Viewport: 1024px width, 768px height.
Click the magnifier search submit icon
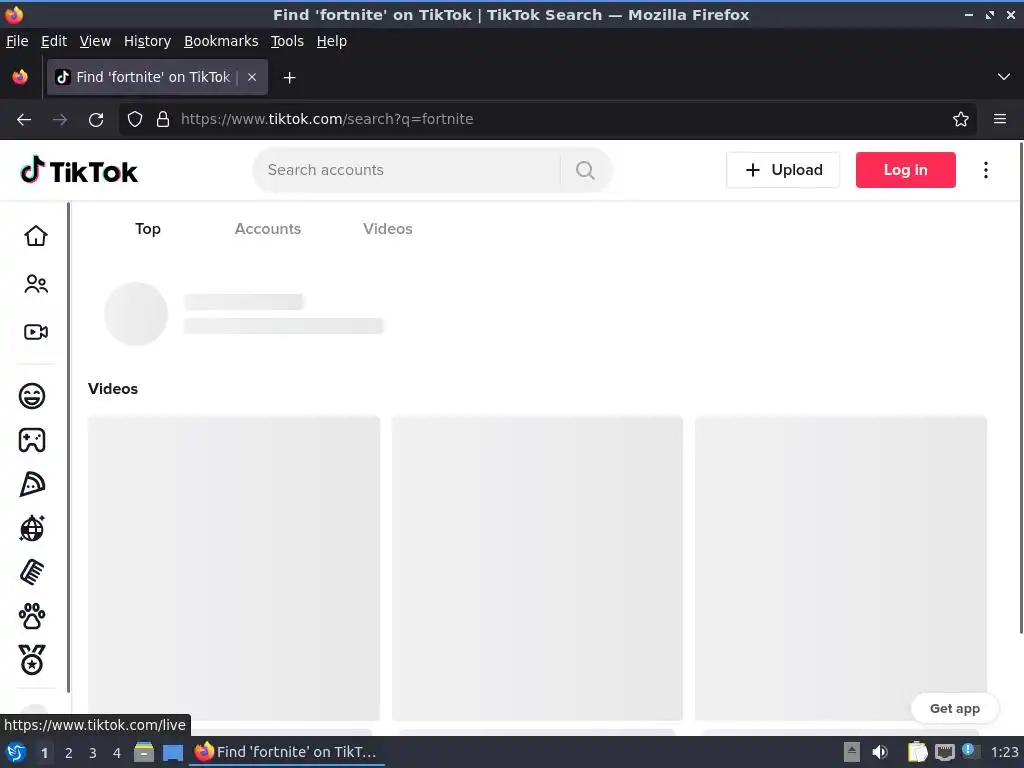coord(585,170)
